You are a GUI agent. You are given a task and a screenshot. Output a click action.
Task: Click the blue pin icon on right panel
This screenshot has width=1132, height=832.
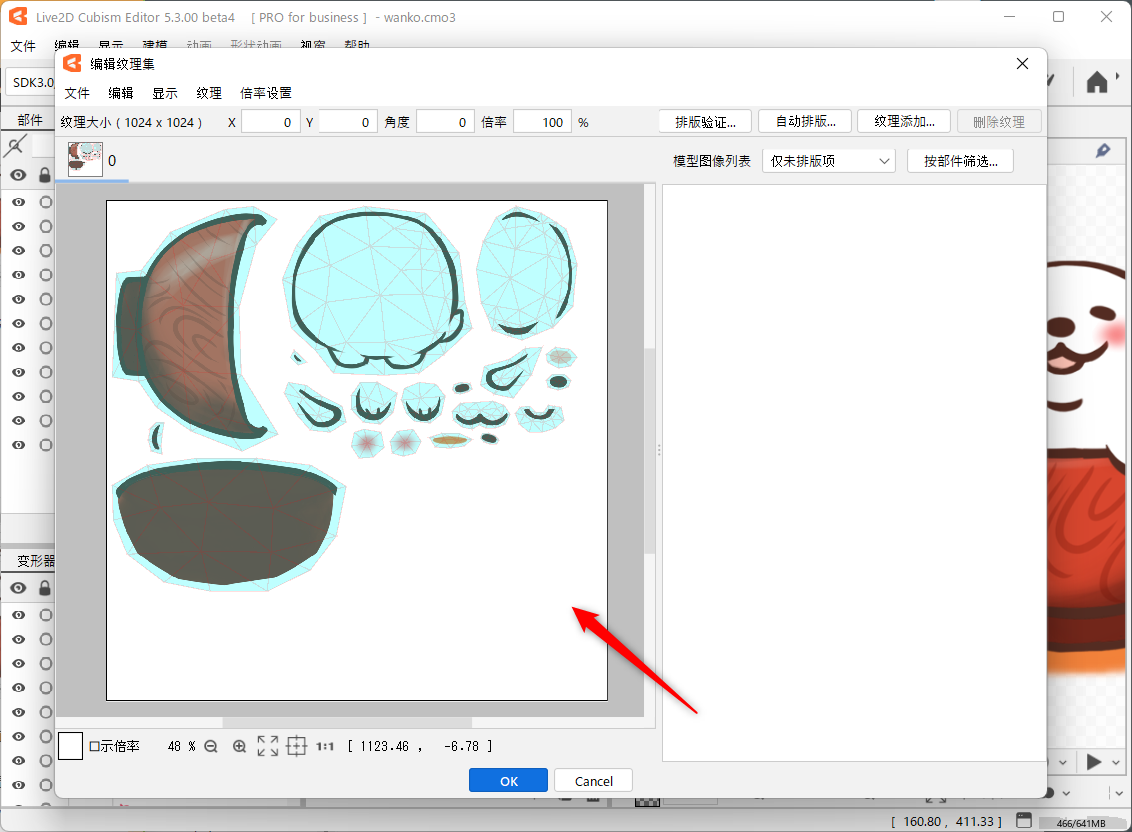1103,150
